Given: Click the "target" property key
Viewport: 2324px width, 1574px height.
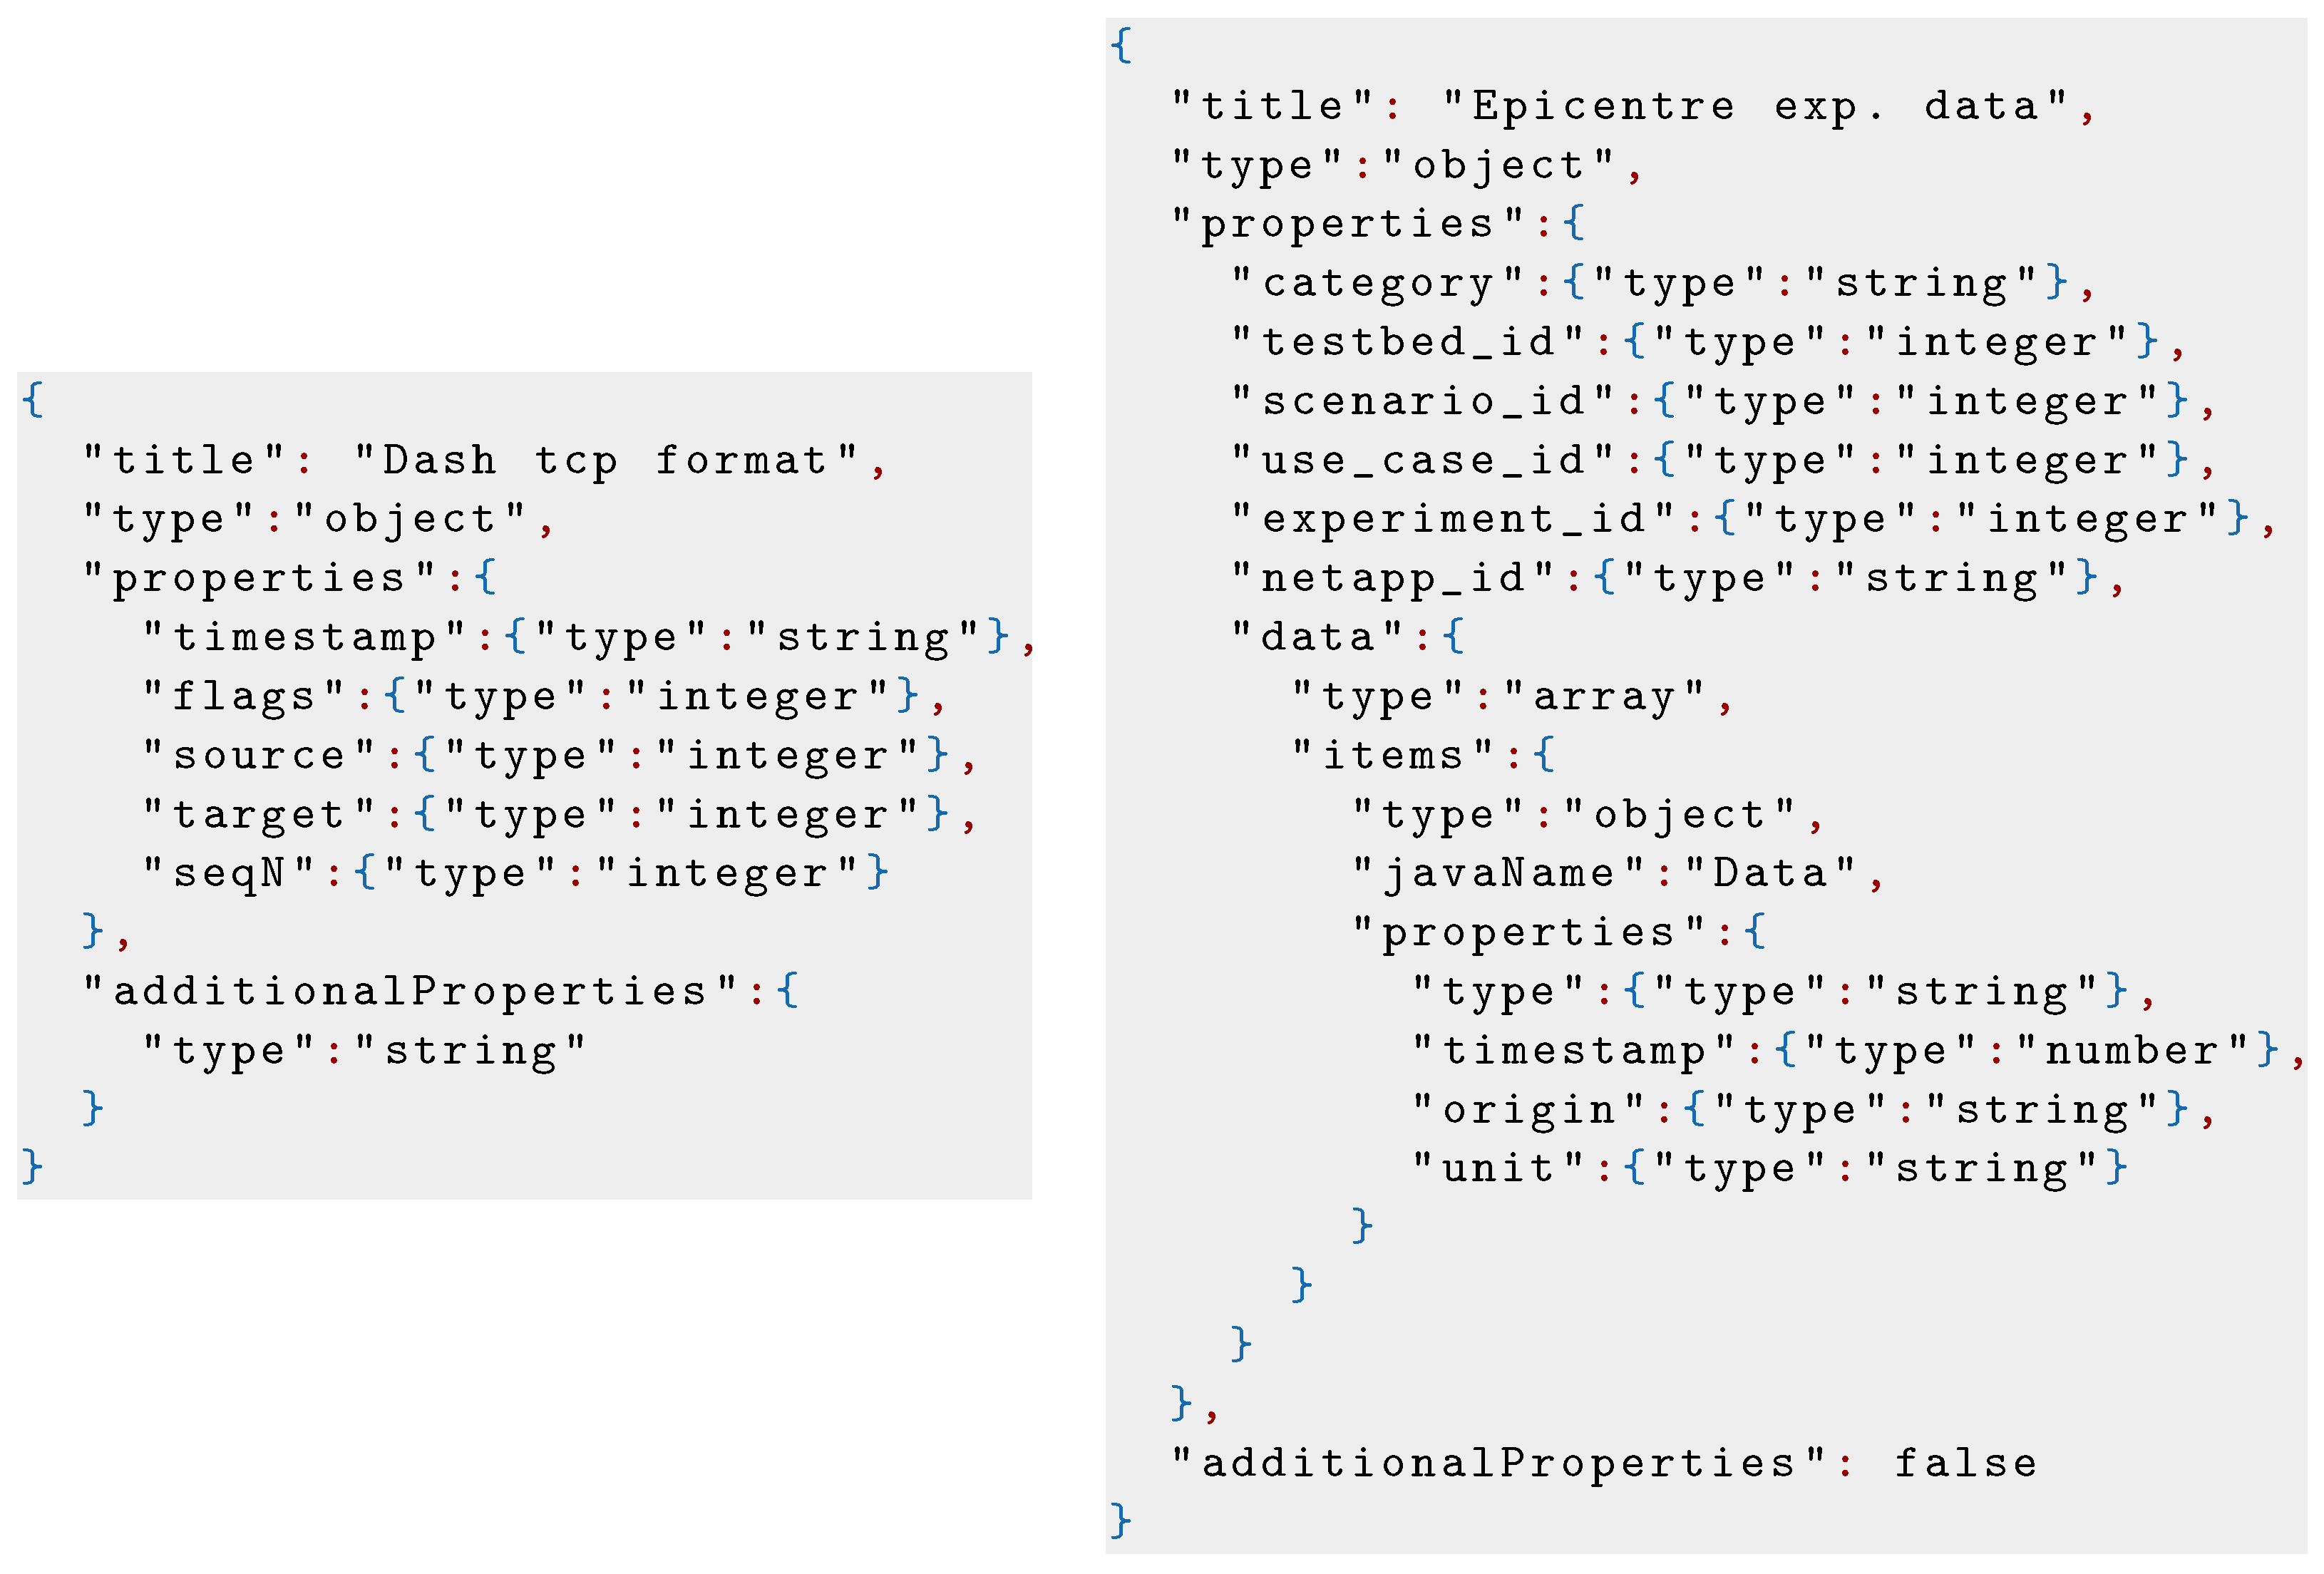Looking at the screenshot, I should coord(259,815).
